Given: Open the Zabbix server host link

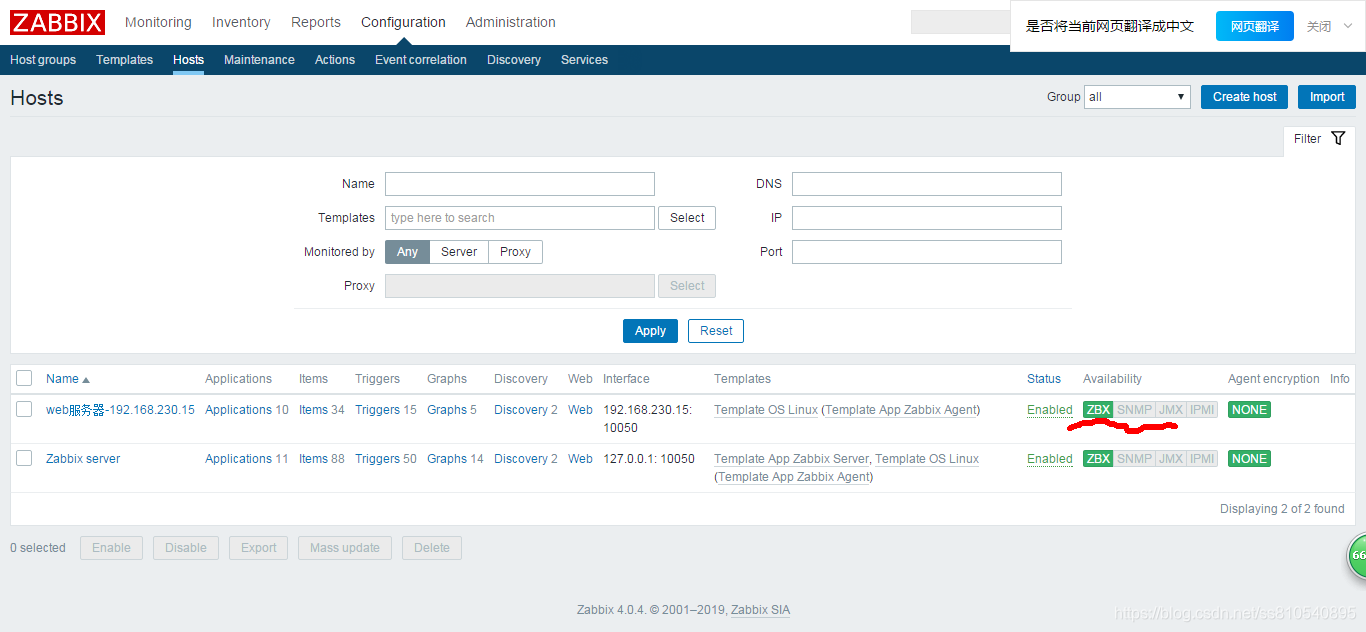Looking at the screenshot, I should point(83,459).
